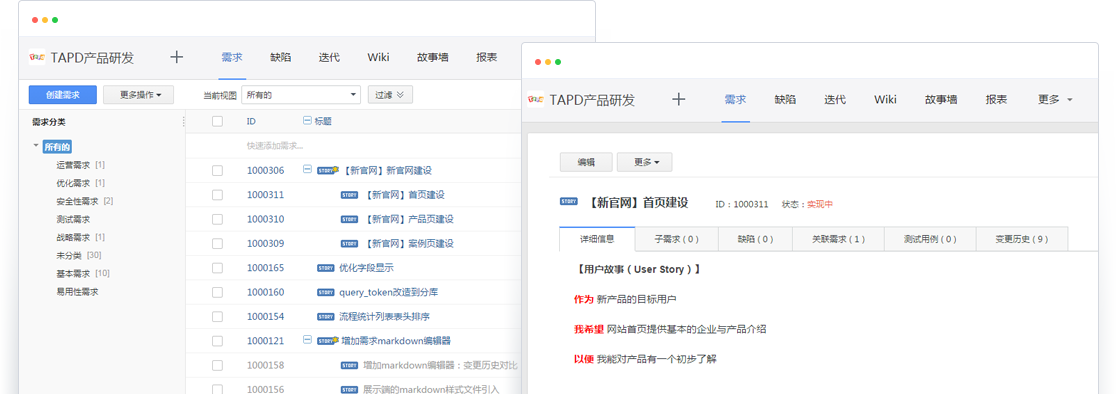Screen dimensions: 1116x394
Task: Switch to 关联需求 (1) tab
Action: tap(838, 239)
